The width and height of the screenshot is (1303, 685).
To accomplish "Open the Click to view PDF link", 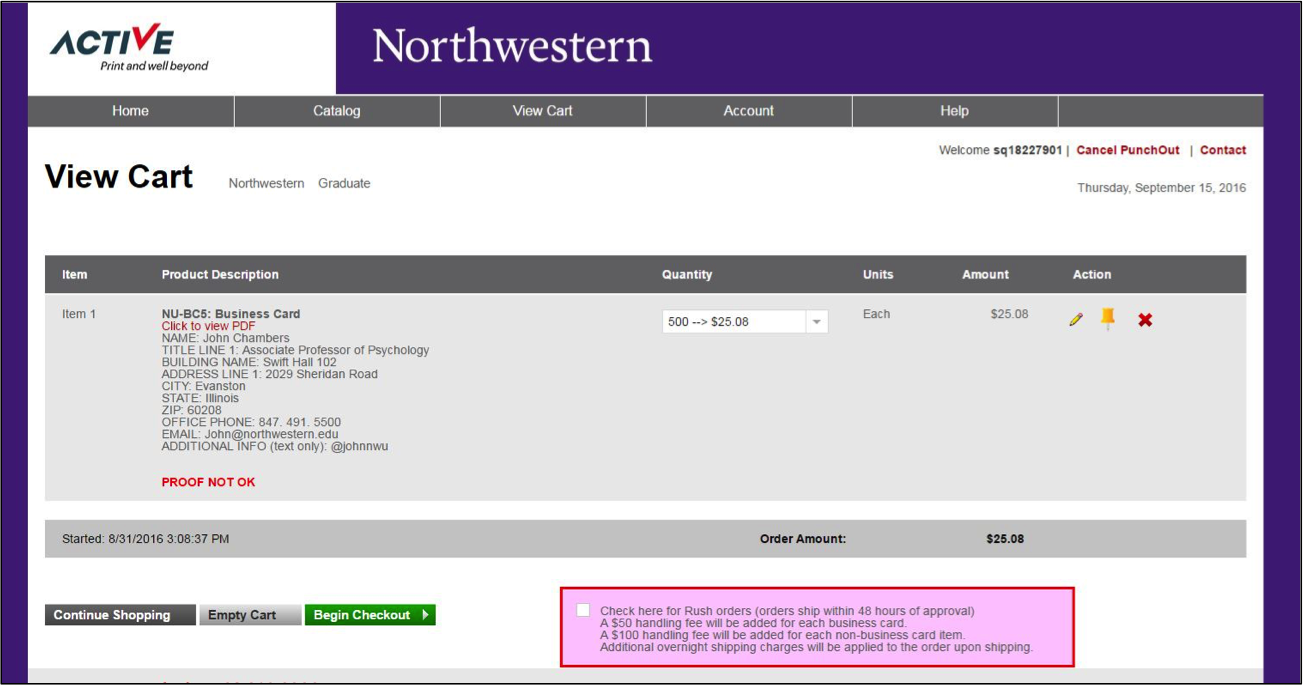I will tap(208, 326).
